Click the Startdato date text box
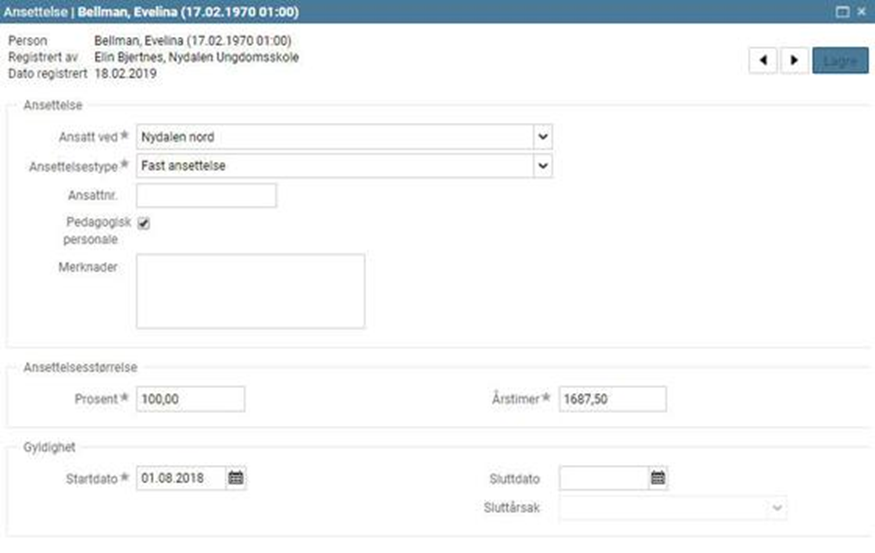 point(181,478)
